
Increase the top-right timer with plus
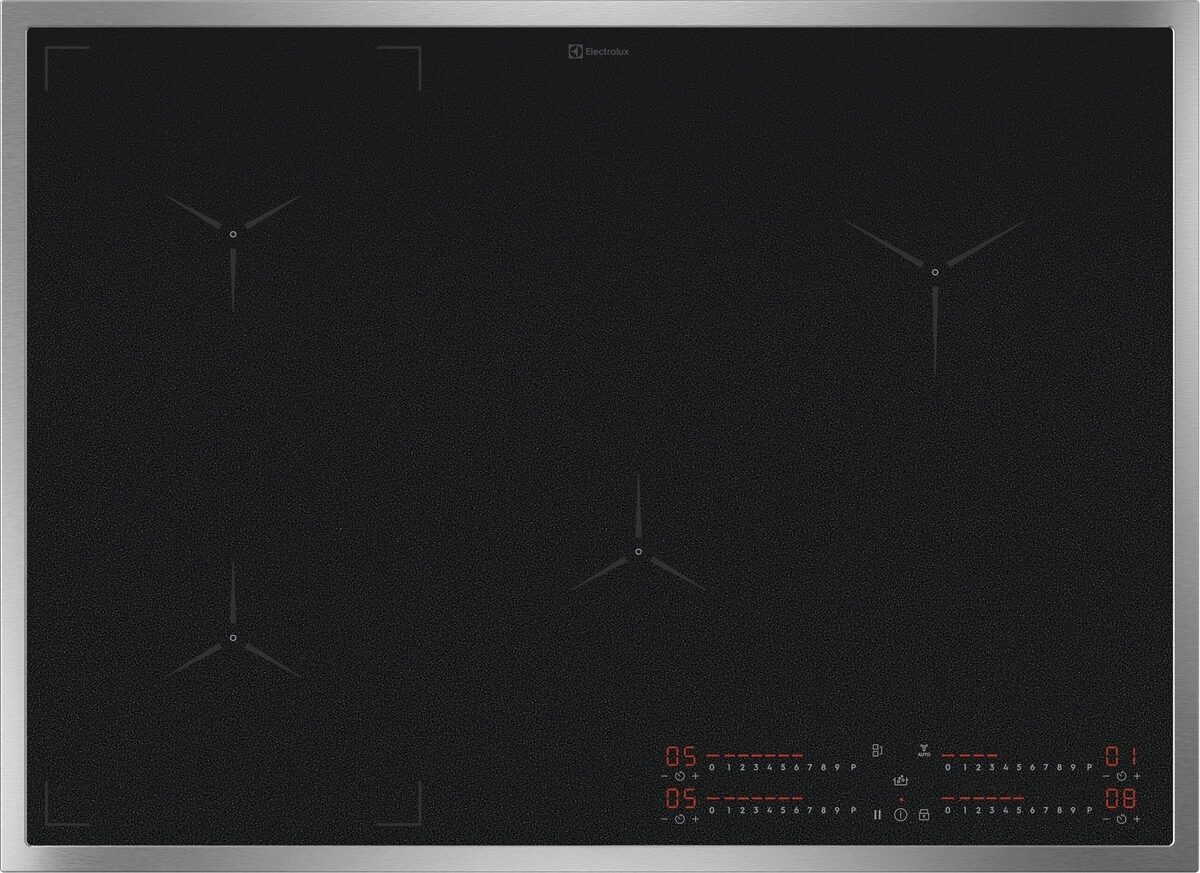(x=1137, y=776)
